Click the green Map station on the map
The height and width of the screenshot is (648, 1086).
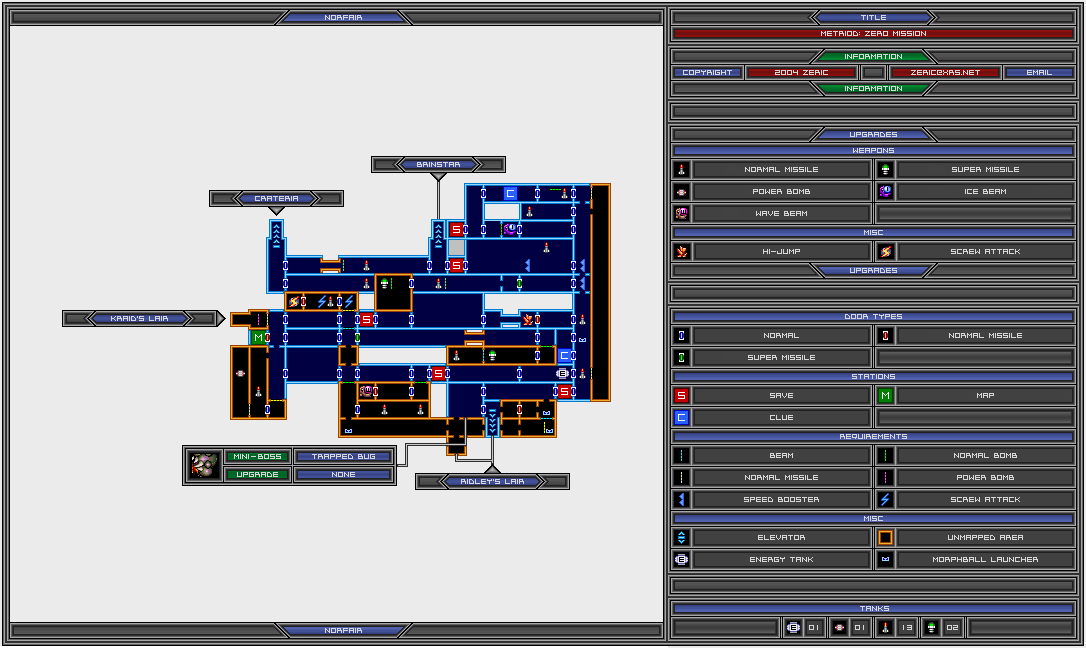(x=258, y=338)
